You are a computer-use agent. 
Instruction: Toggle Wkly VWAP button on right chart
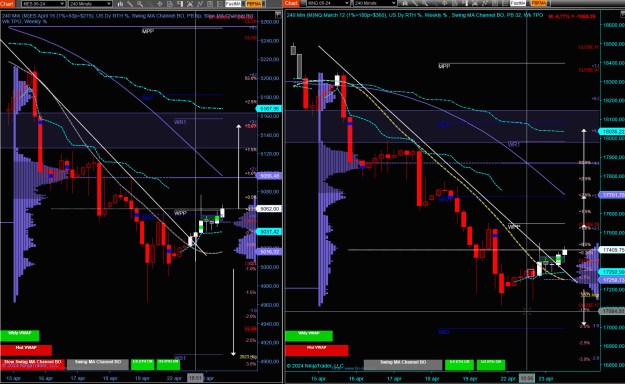[309, 336]
